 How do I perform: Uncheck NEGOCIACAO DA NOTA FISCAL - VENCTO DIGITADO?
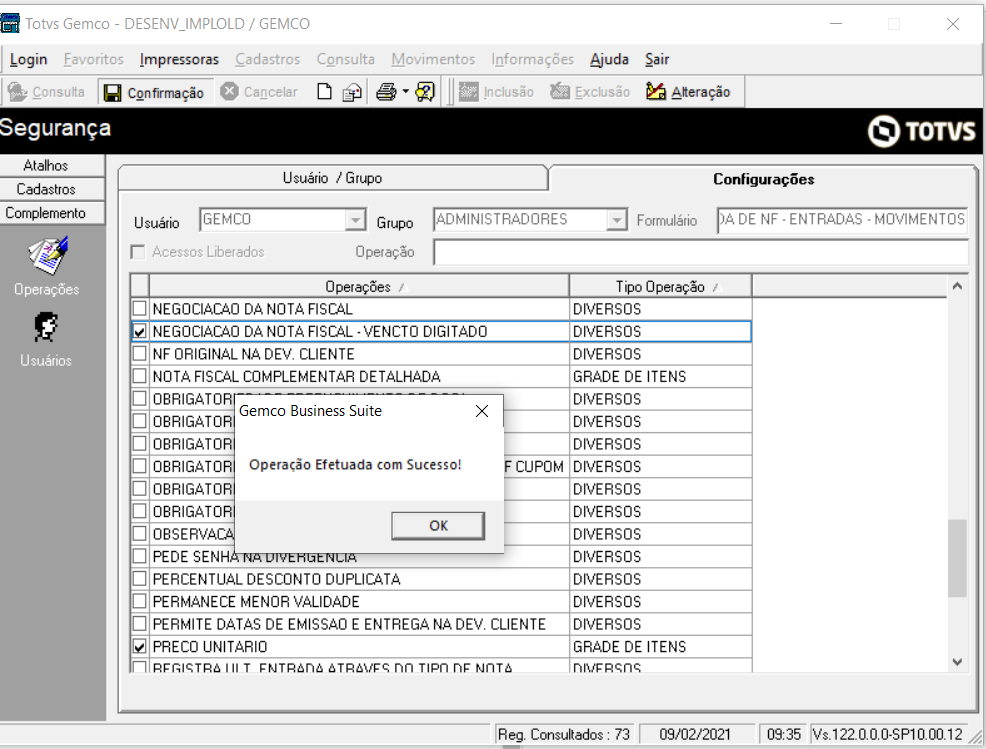[140, 331]
